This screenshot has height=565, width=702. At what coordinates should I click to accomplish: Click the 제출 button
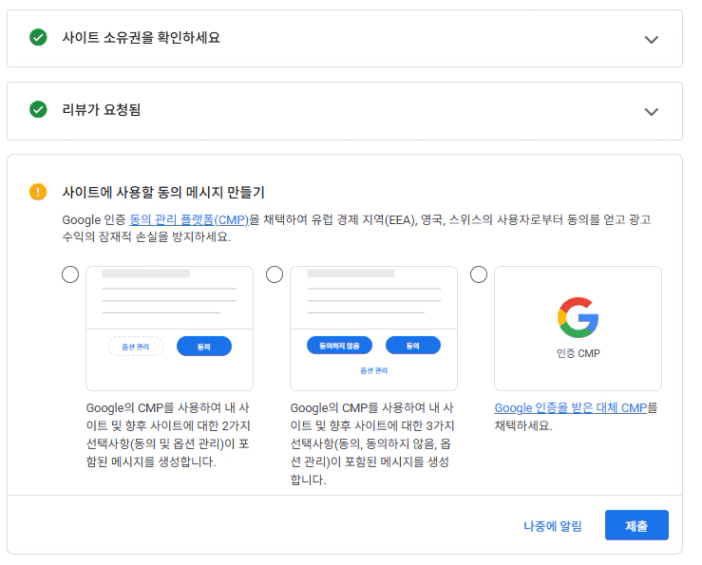pos(636,525)
